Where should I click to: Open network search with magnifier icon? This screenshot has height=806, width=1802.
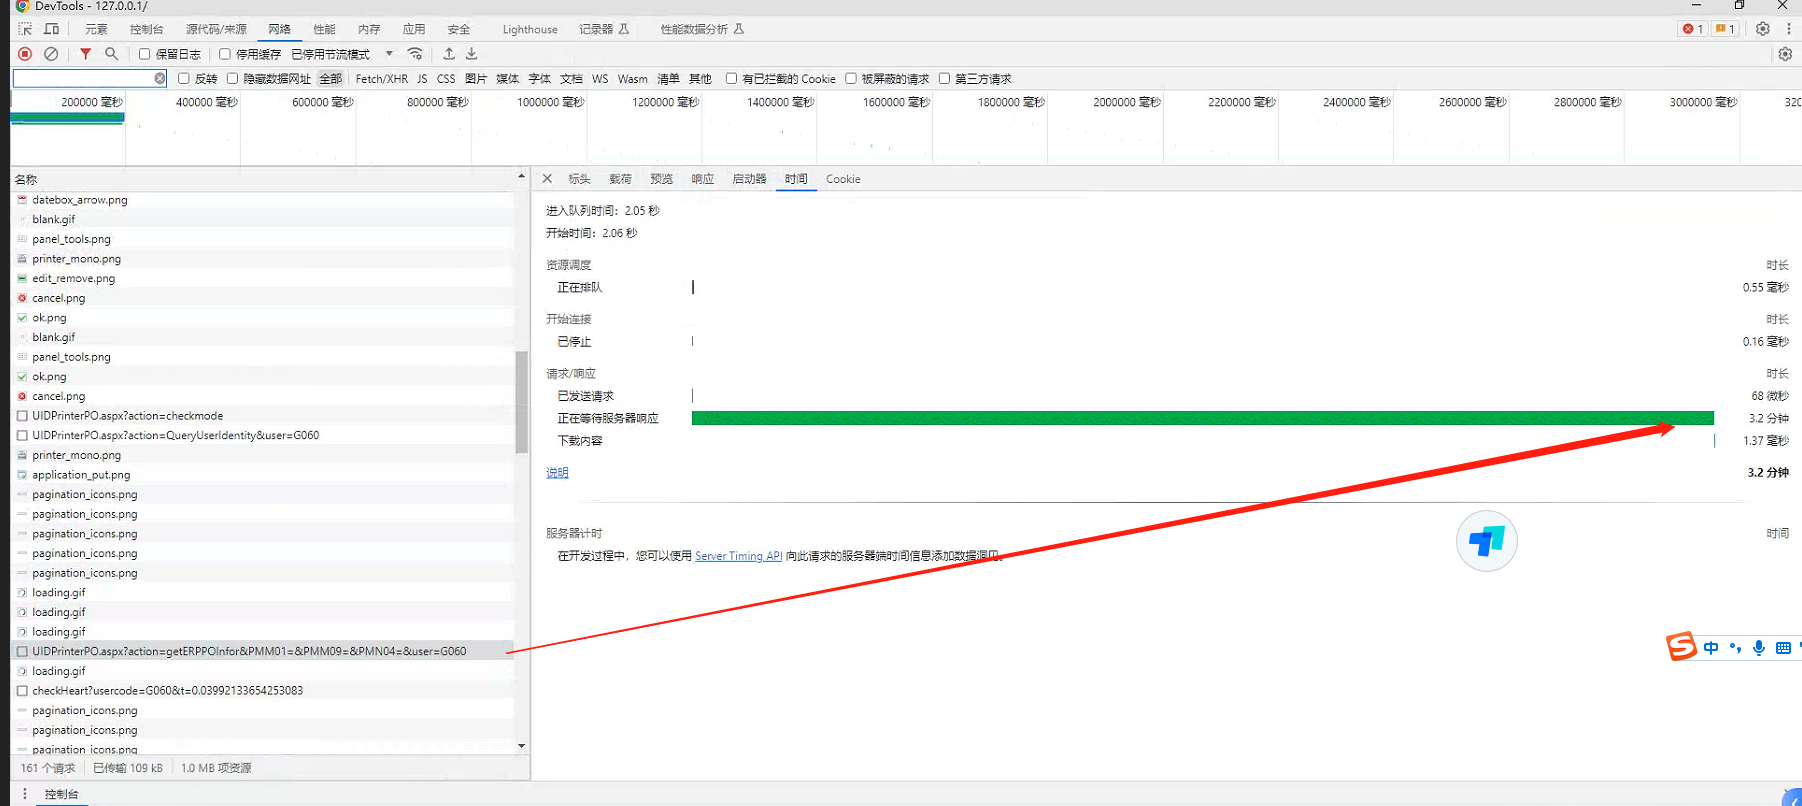(x=111, y=54)
